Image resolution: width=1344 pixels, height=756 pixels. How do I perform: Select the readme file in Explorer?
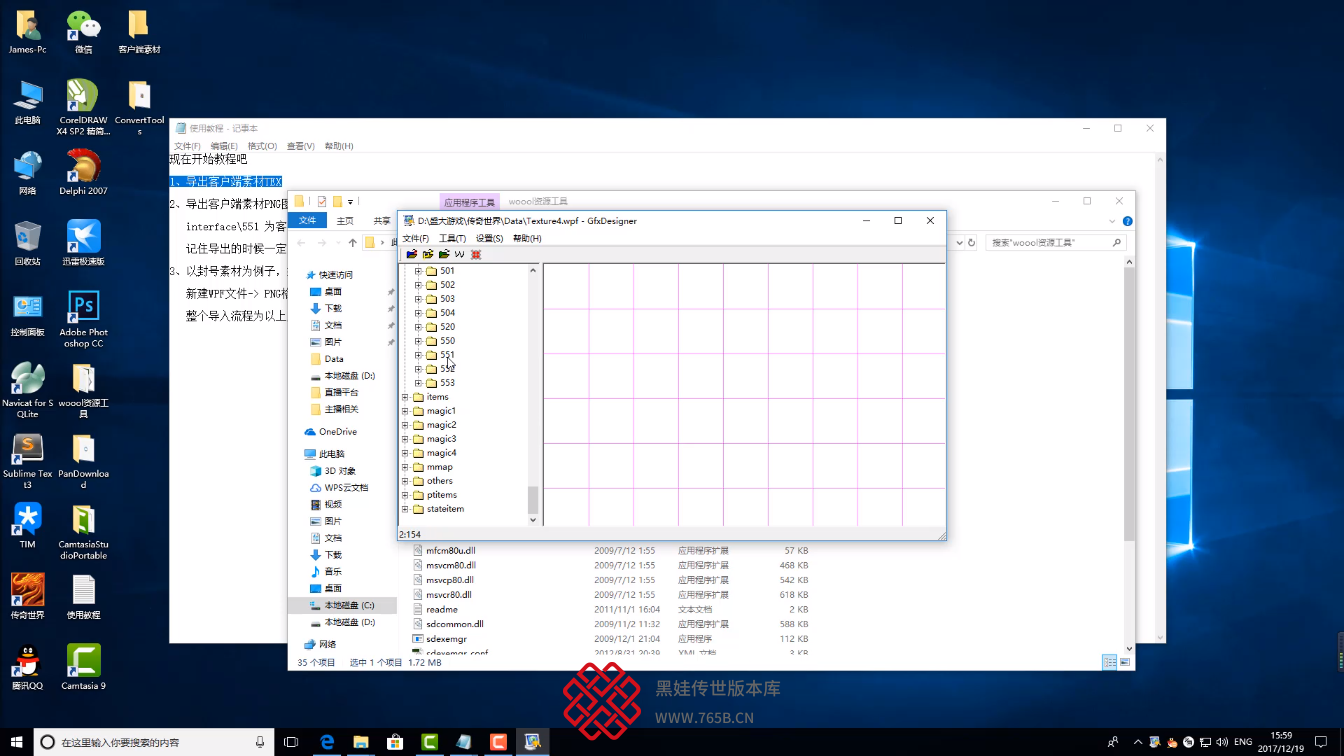[x=441, y=609]
